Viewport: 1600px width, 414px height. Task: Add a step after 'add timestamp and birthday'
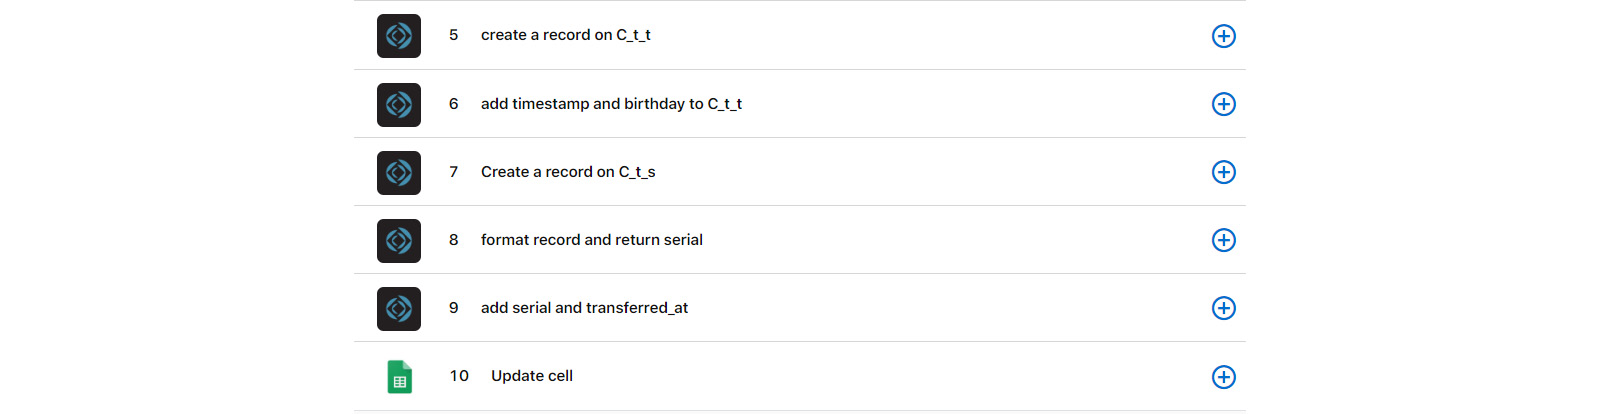(1223, 104)
